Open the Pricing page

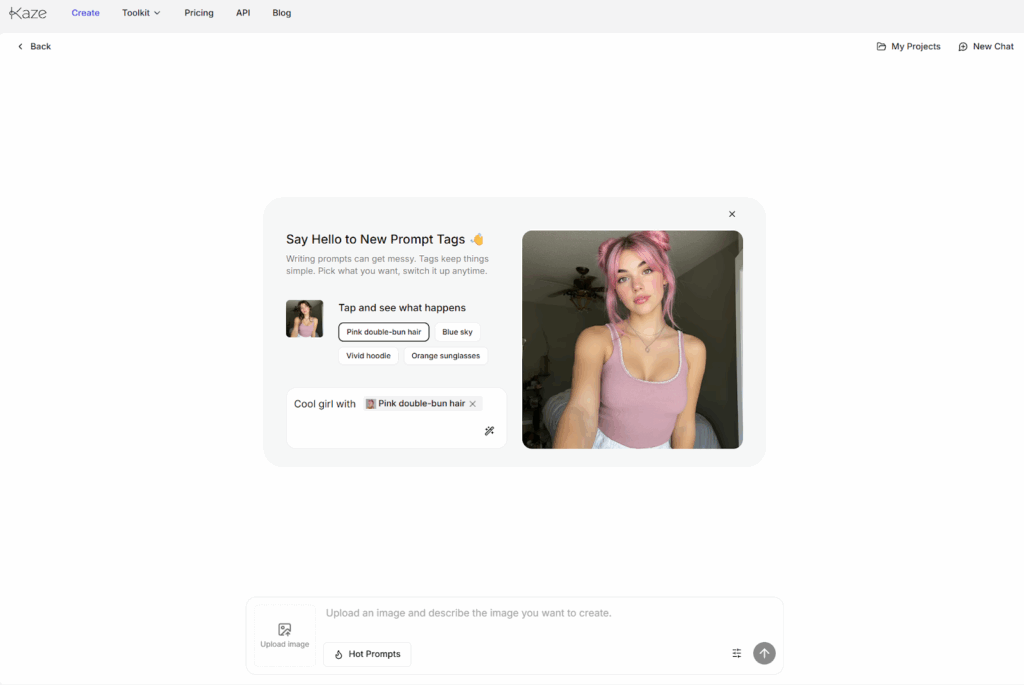tap(199, 13)
